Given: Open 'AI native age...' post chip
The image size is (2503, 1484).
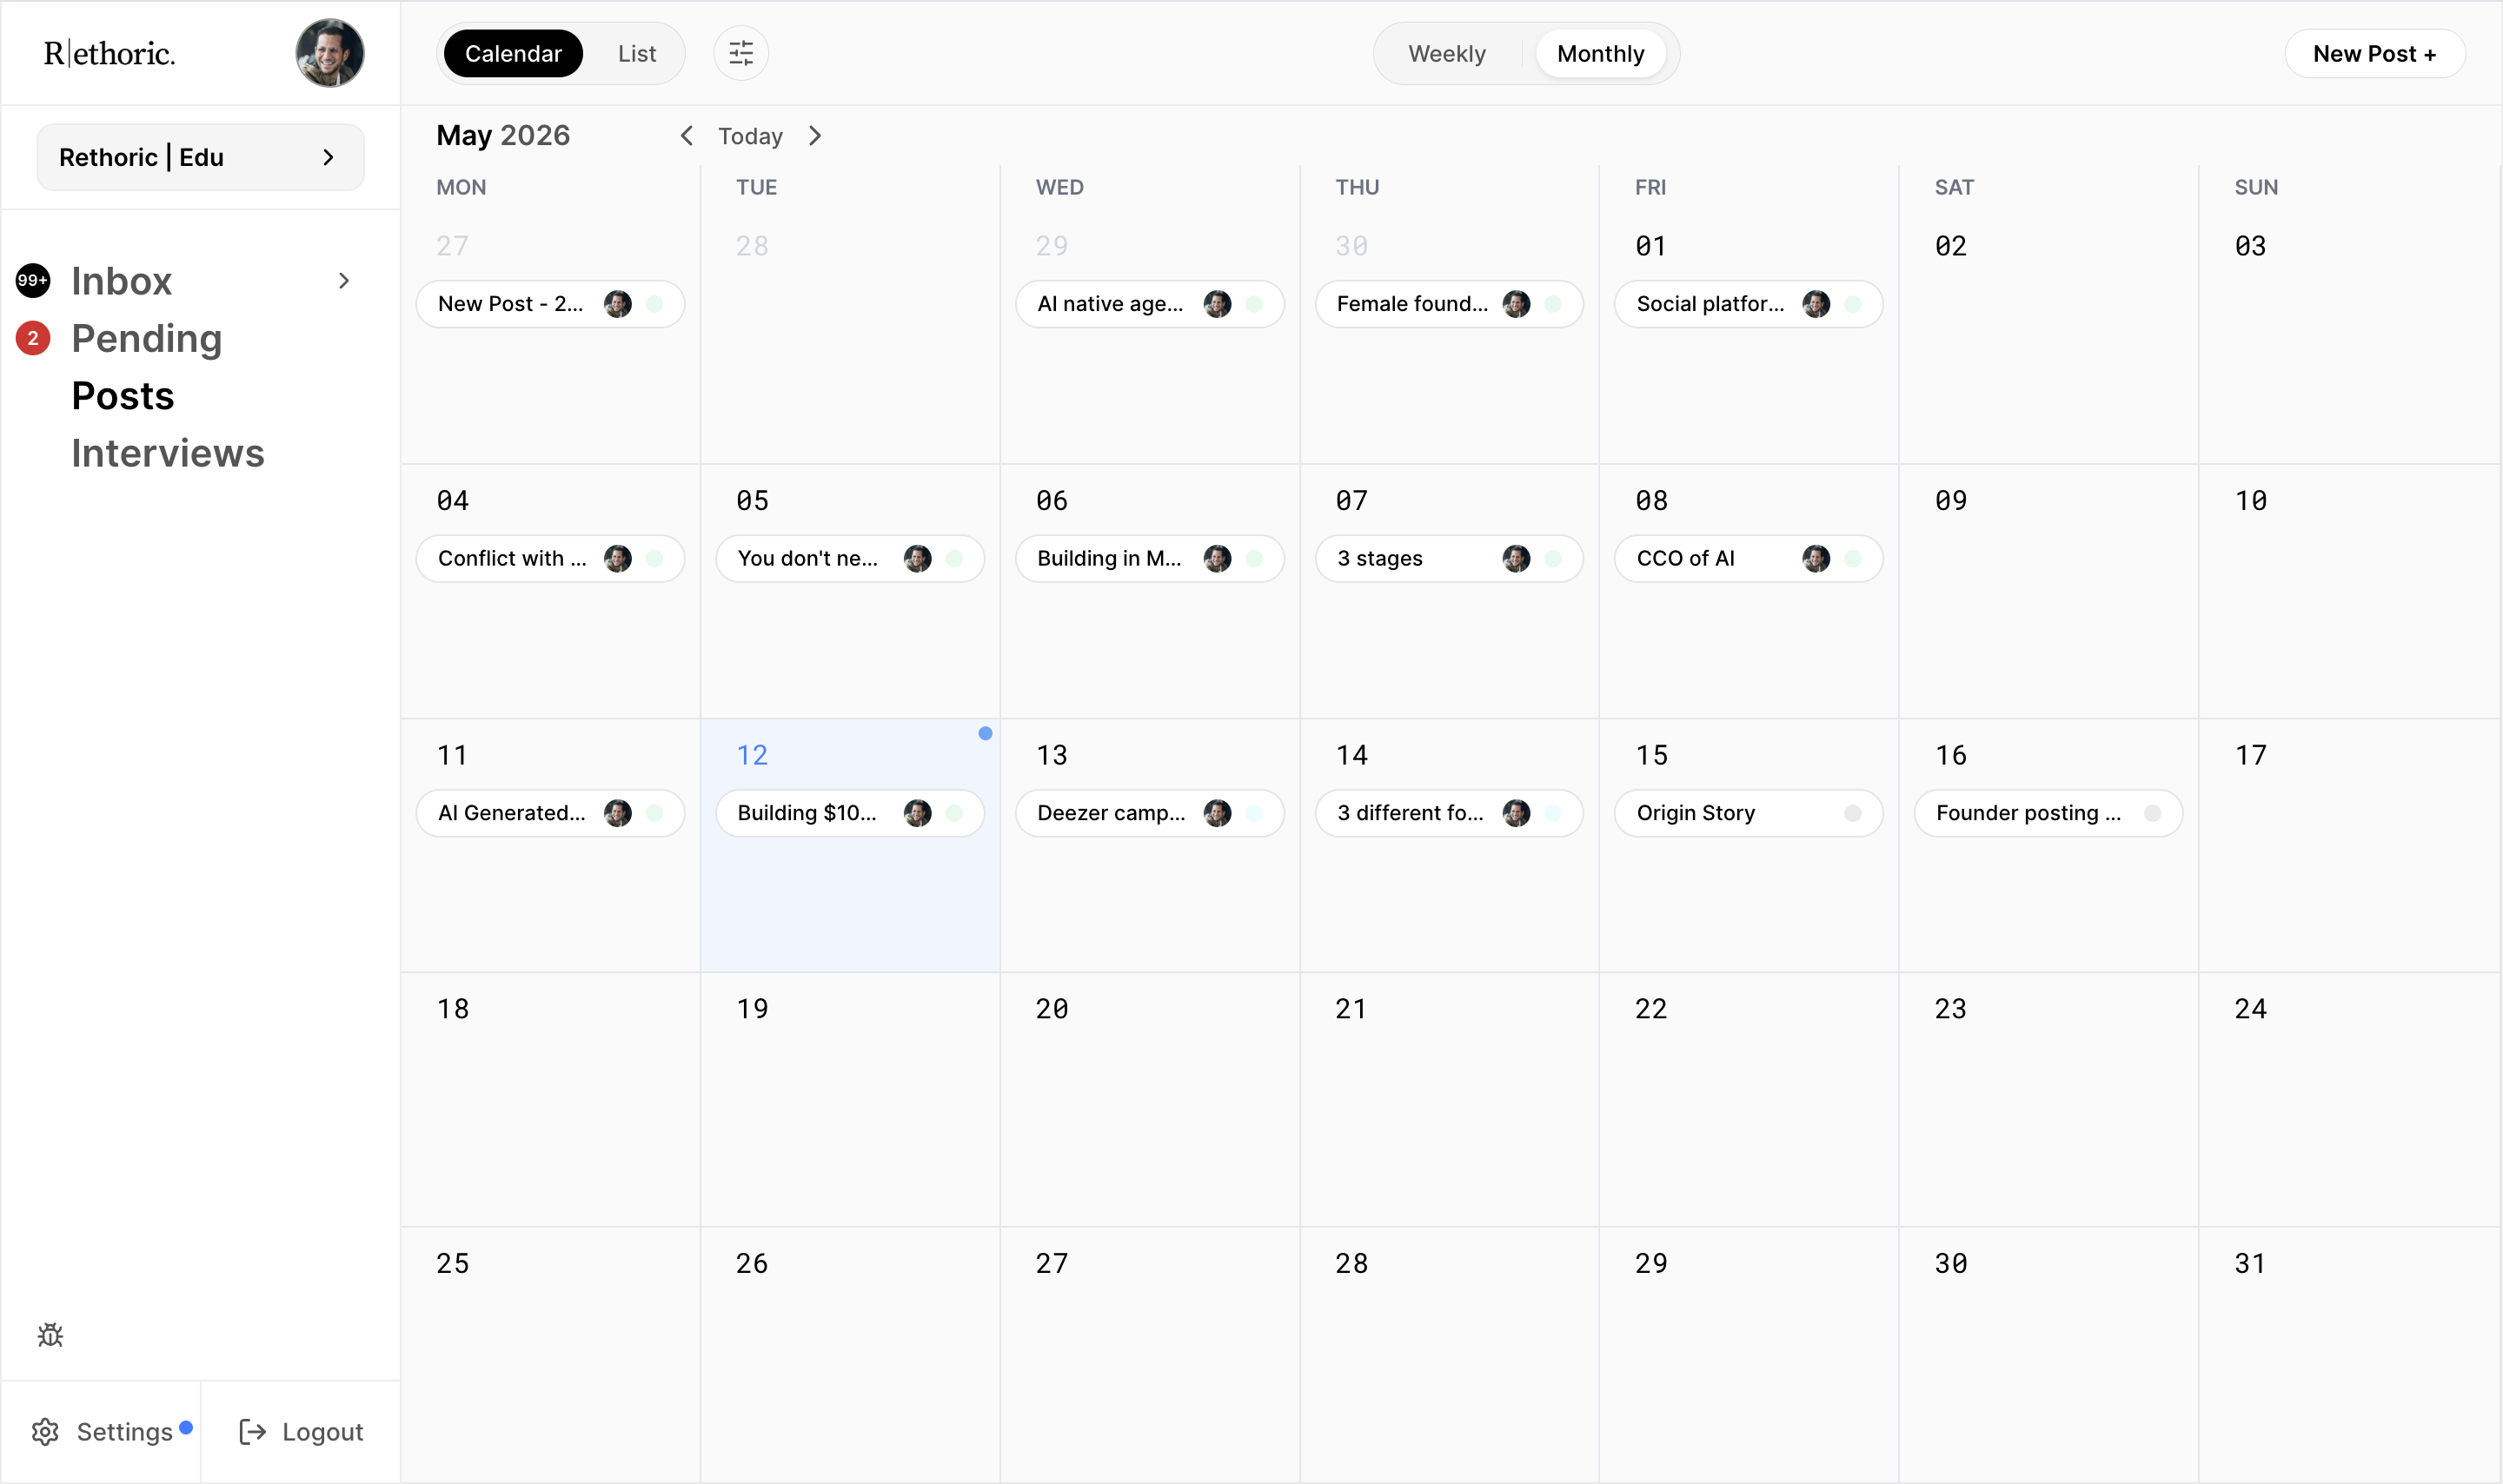Looking at the screenshot, I should (1150, 304).
